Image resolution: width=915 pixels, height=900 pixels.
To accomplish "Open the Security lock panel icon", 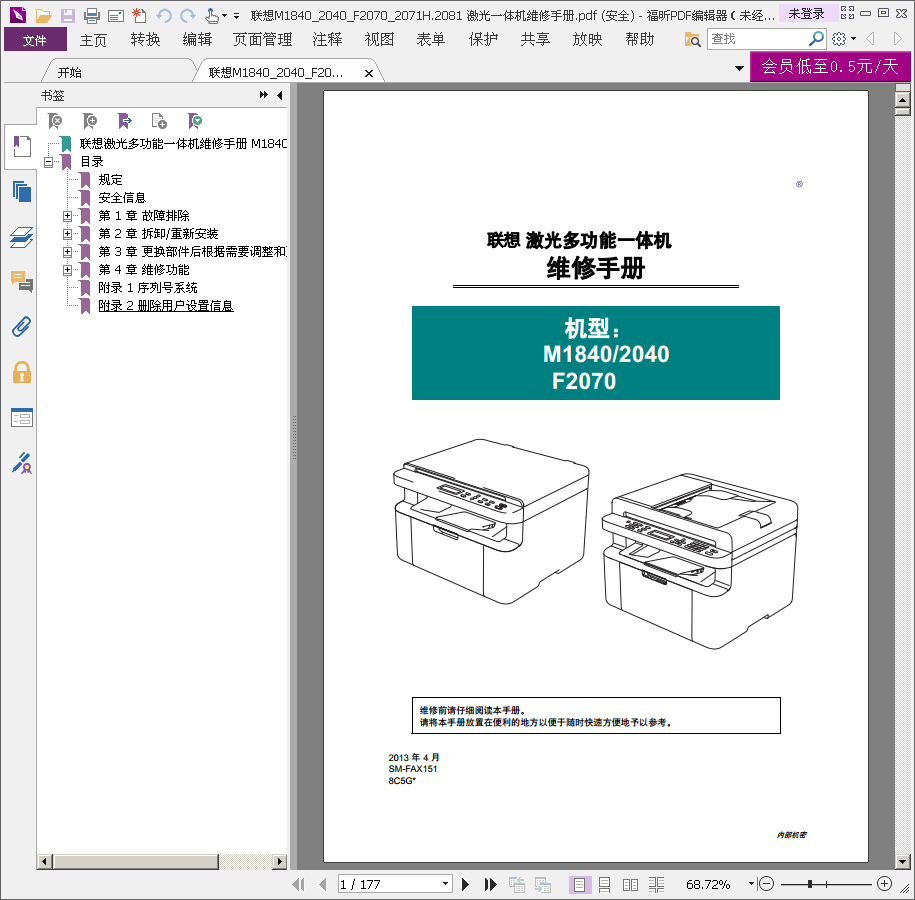I will (22, 372).
